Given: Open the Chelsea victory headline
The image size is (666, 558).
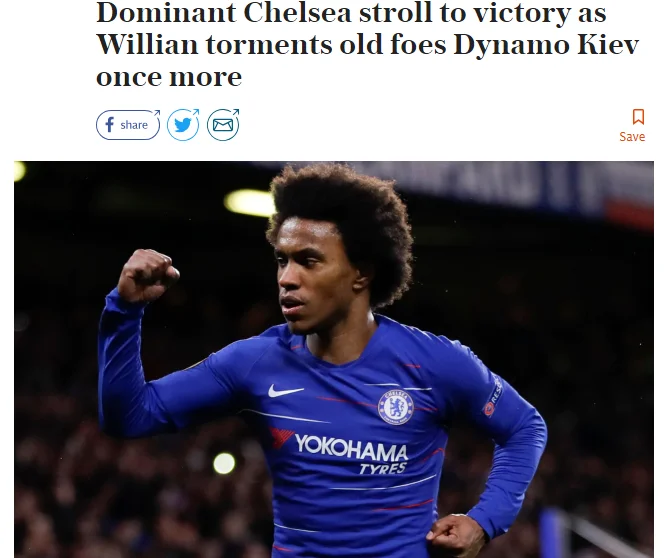Looking at the screenshot, I should tap(368, 44).
